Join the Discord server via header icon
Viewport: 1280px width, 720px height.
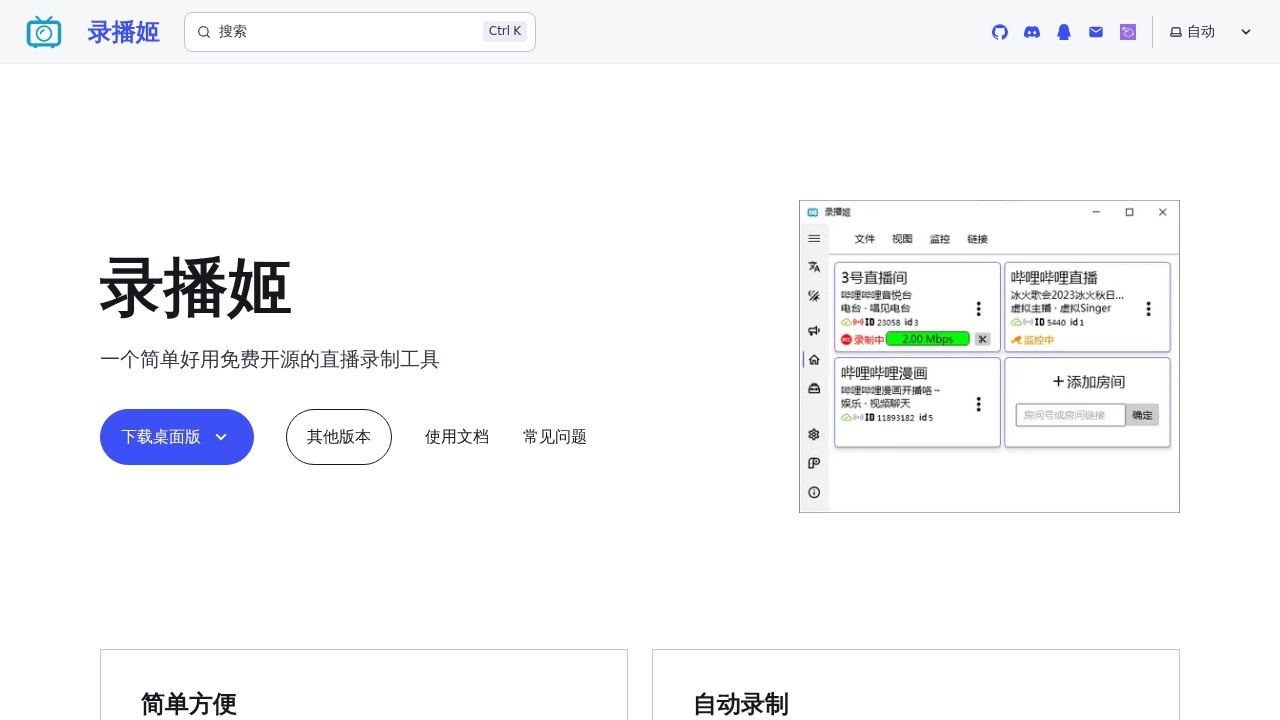point(1031,32)
